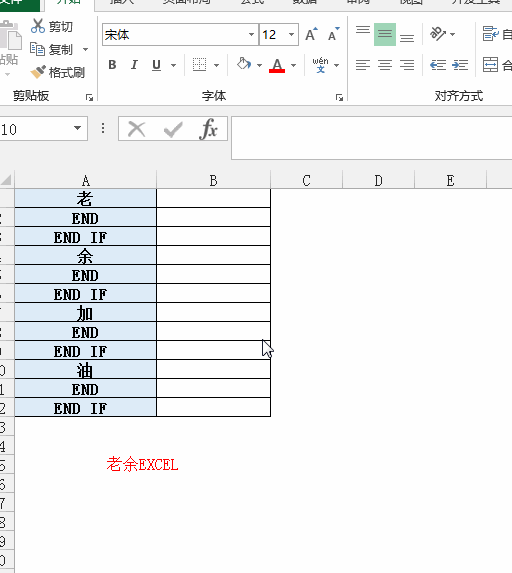Apply red font color
Viewport: 512px width, 573px height.
[277, 65]
